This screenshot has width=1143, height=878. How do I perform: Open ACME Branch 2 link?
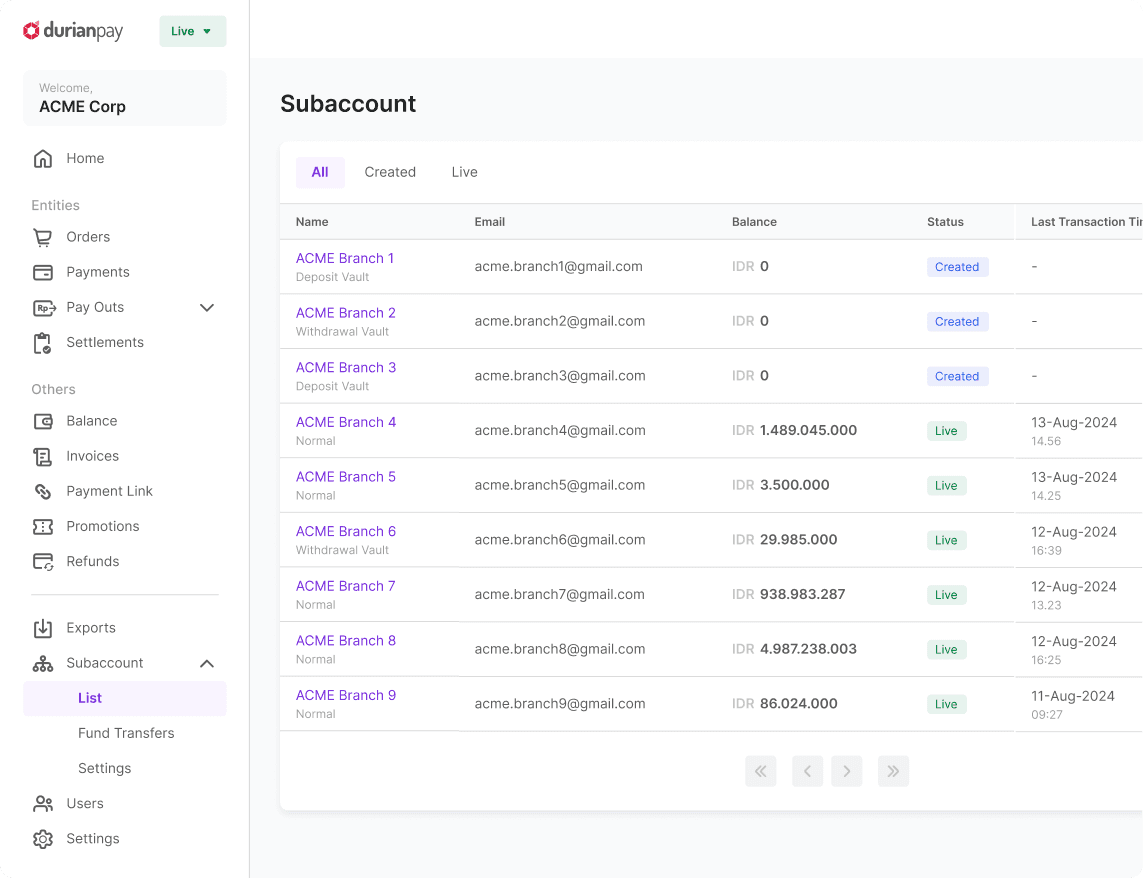(346, 313)
